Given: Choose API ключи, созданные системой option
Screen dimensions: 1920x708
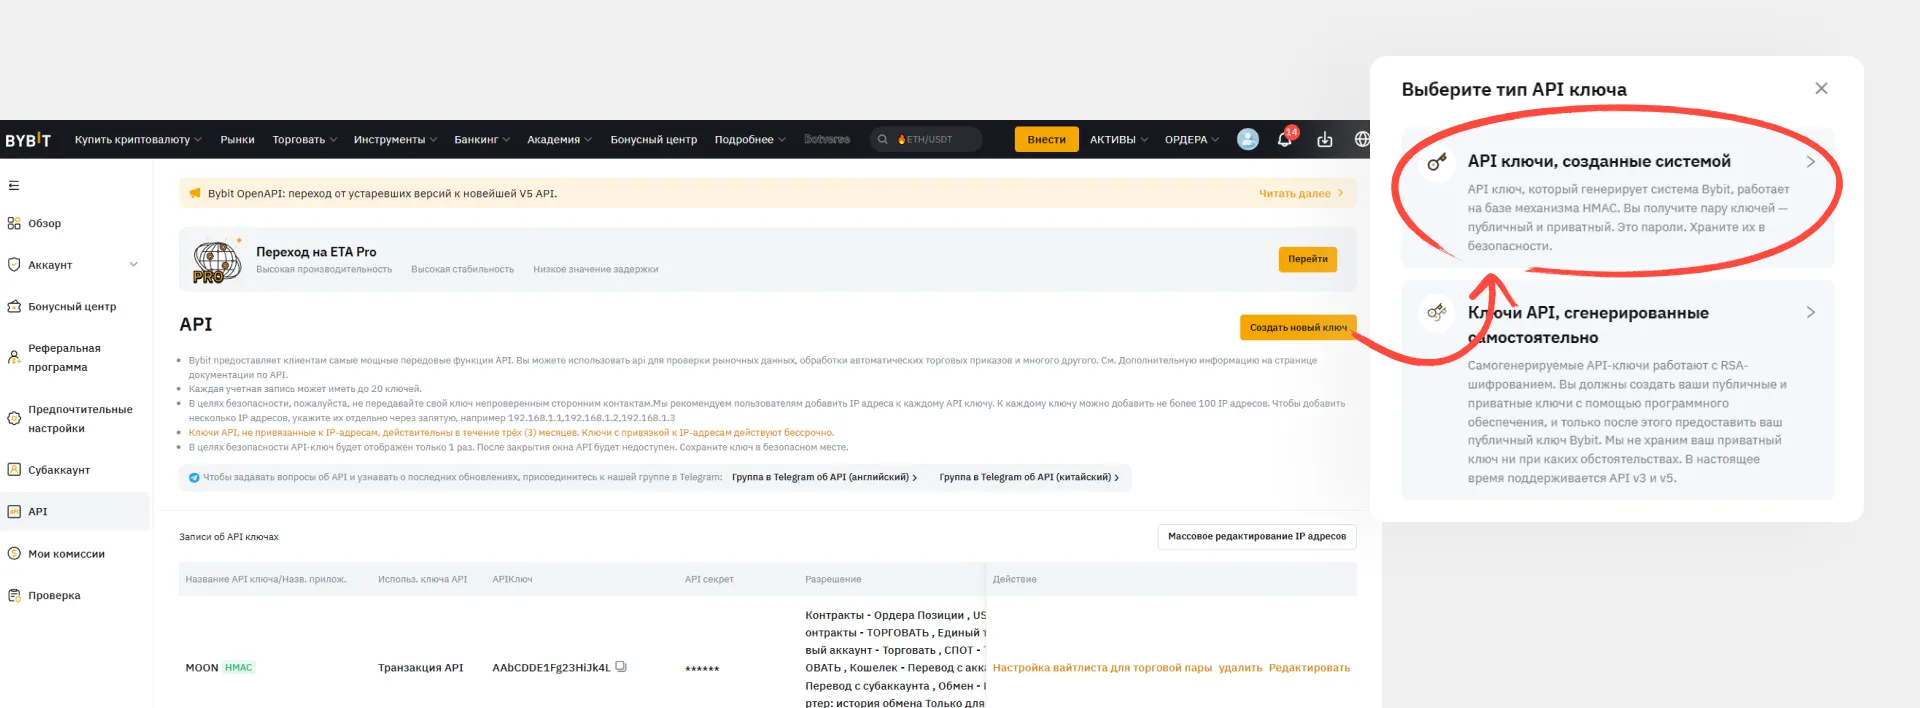Looking at the screenshot, I should (x=1617, y=198).
